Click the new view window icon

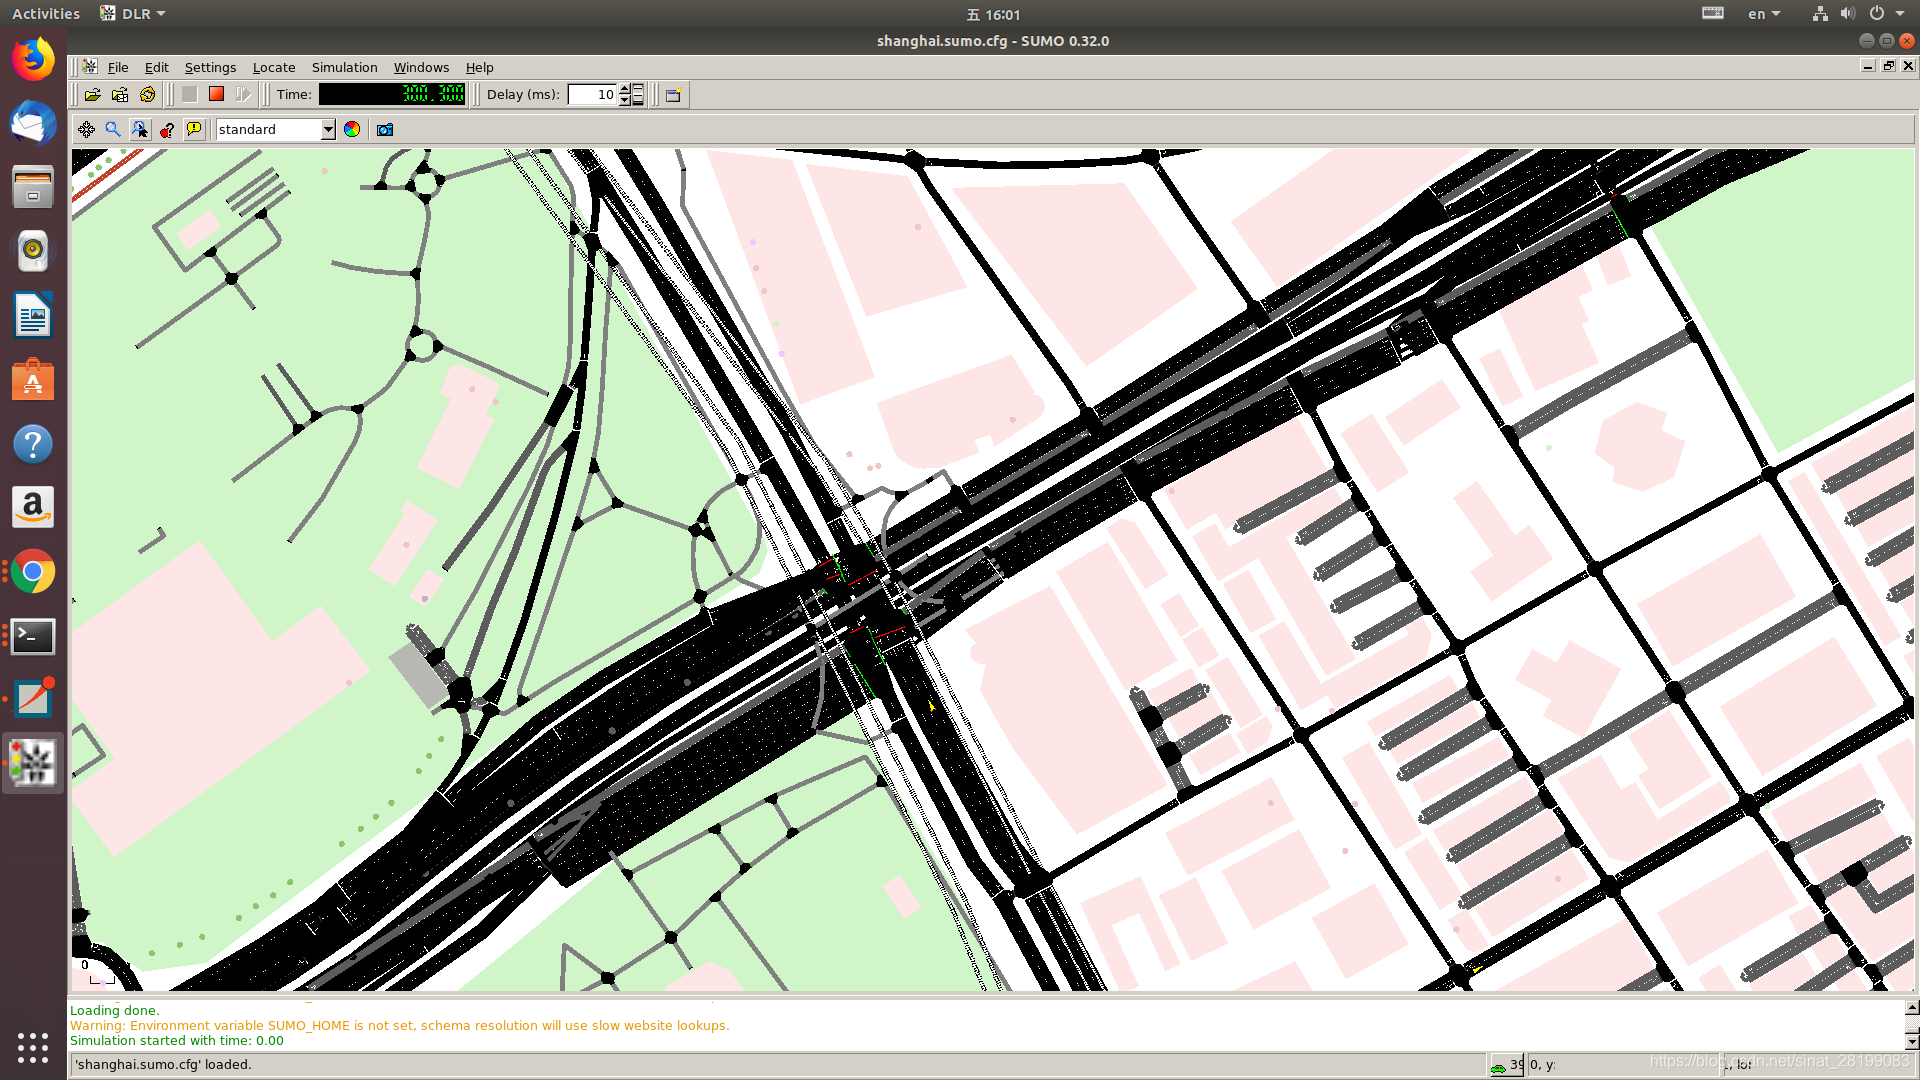pyautogui.click(x=674, y=95)
